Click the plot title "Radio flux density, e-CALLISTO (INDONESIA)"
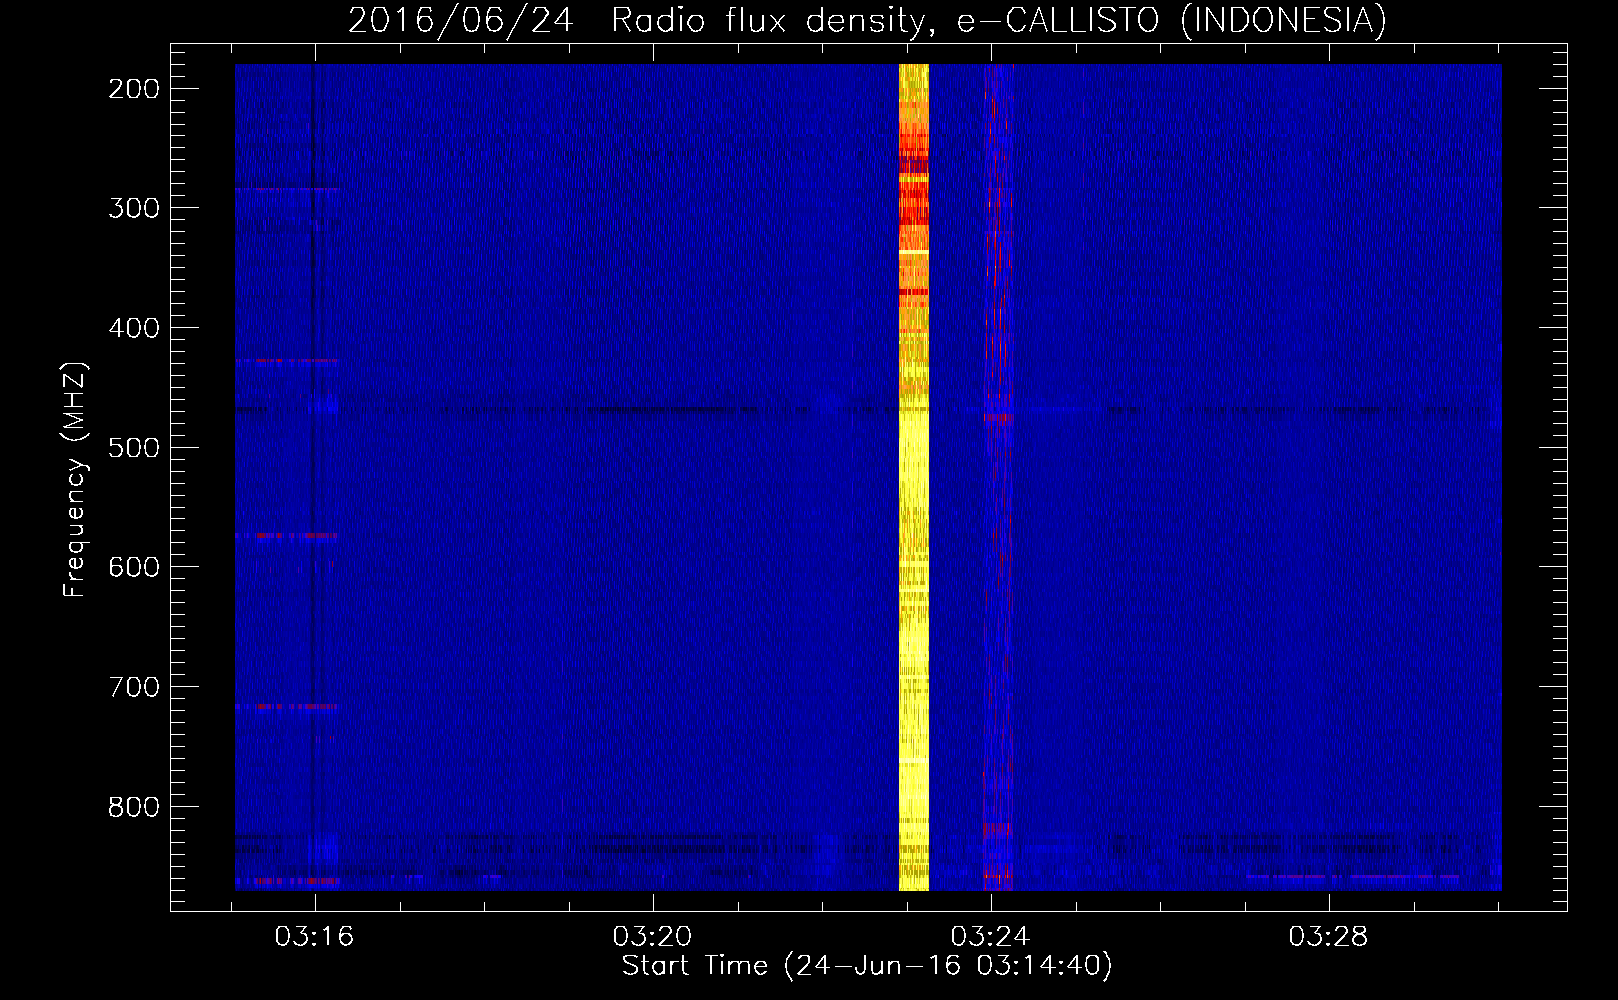 tap(999, 20)
